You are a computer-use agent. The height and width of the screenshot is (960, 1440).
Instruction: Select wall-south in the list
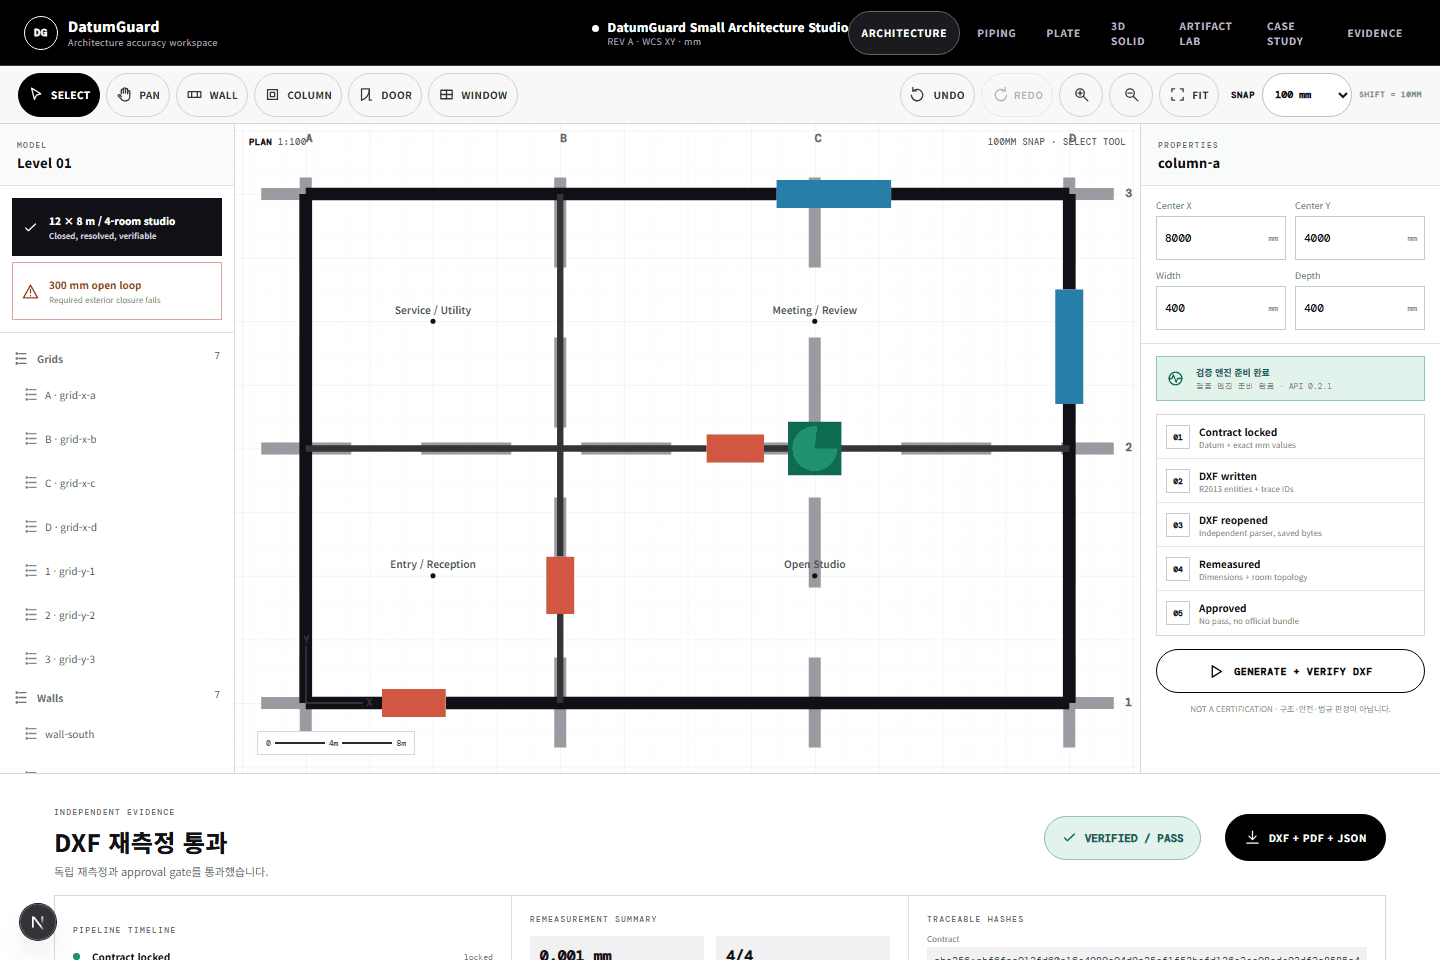(117, 734)
